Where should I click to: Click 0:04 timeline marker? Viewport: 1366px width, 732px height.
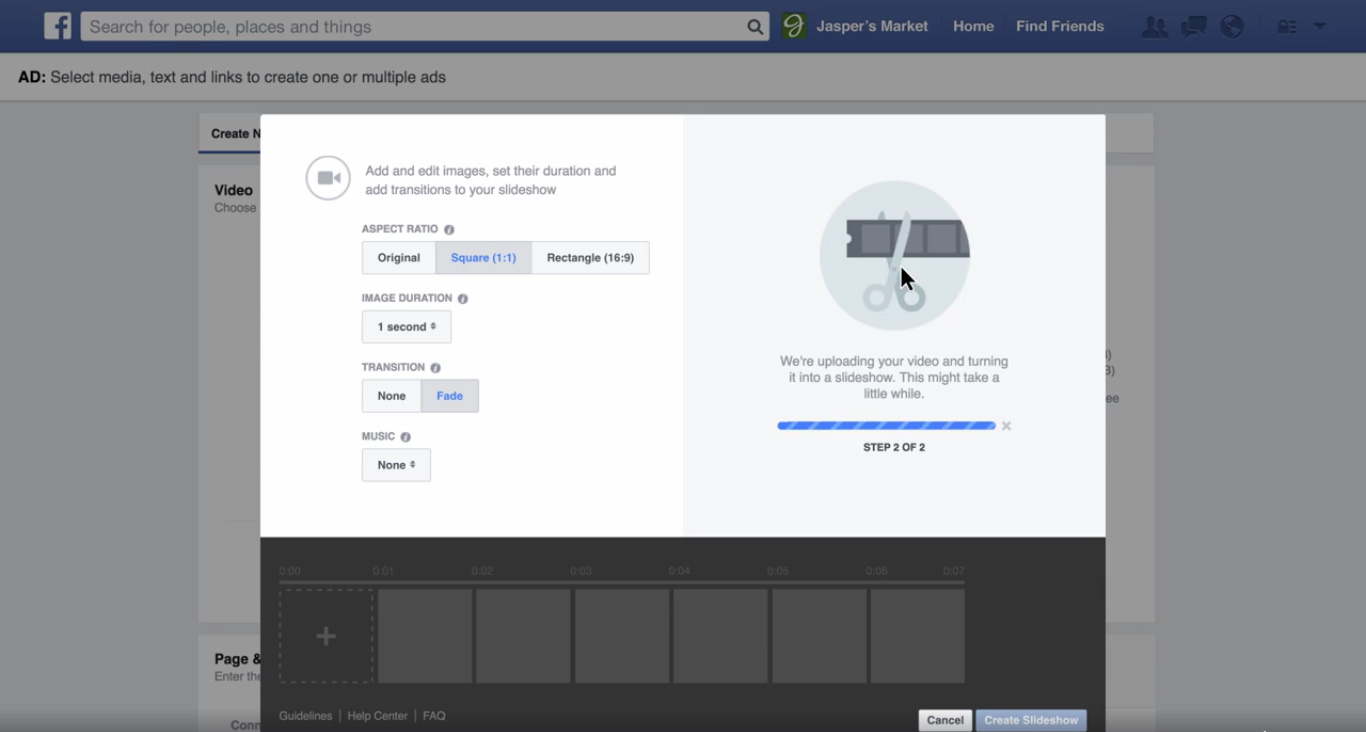tap(680, 571)
